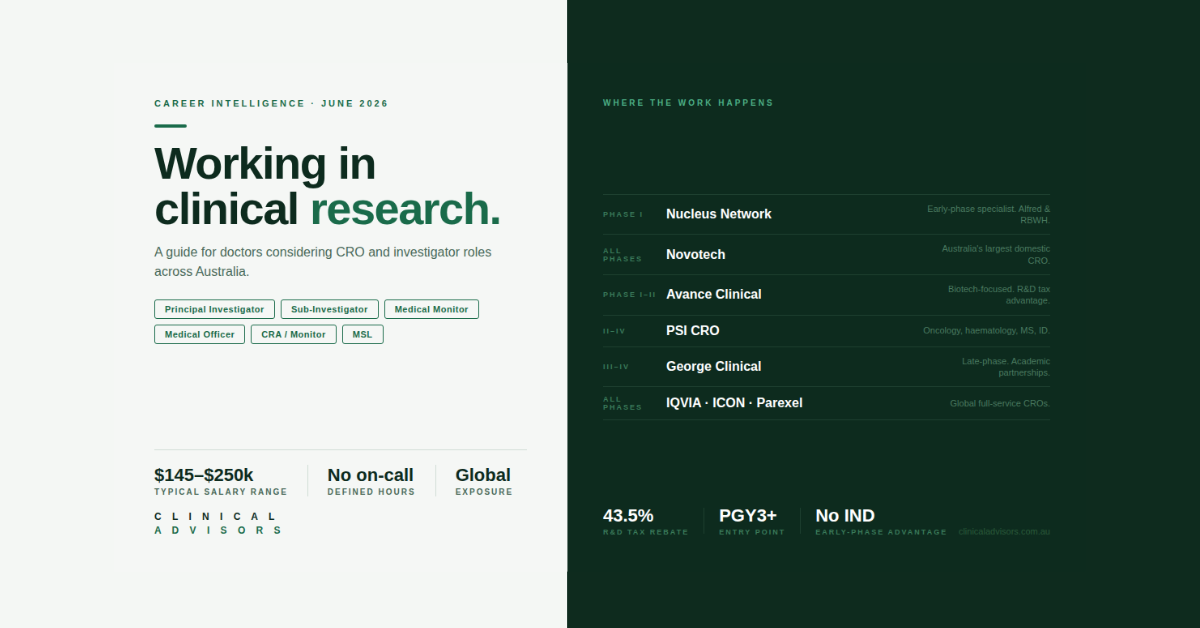Click the Working in clinical research headline
The width and height of the screenshot is (1200, 628).
(x=327, y=187)
